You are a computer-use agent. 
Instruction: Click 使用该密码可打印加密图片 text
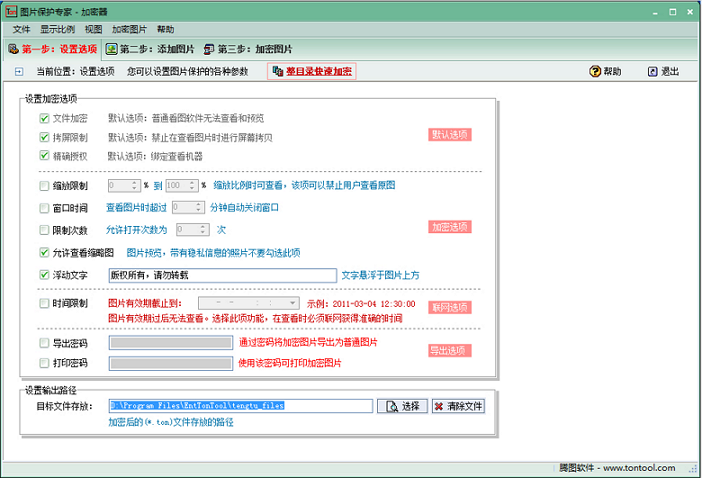pyautogui.click(x=290, y=363)
